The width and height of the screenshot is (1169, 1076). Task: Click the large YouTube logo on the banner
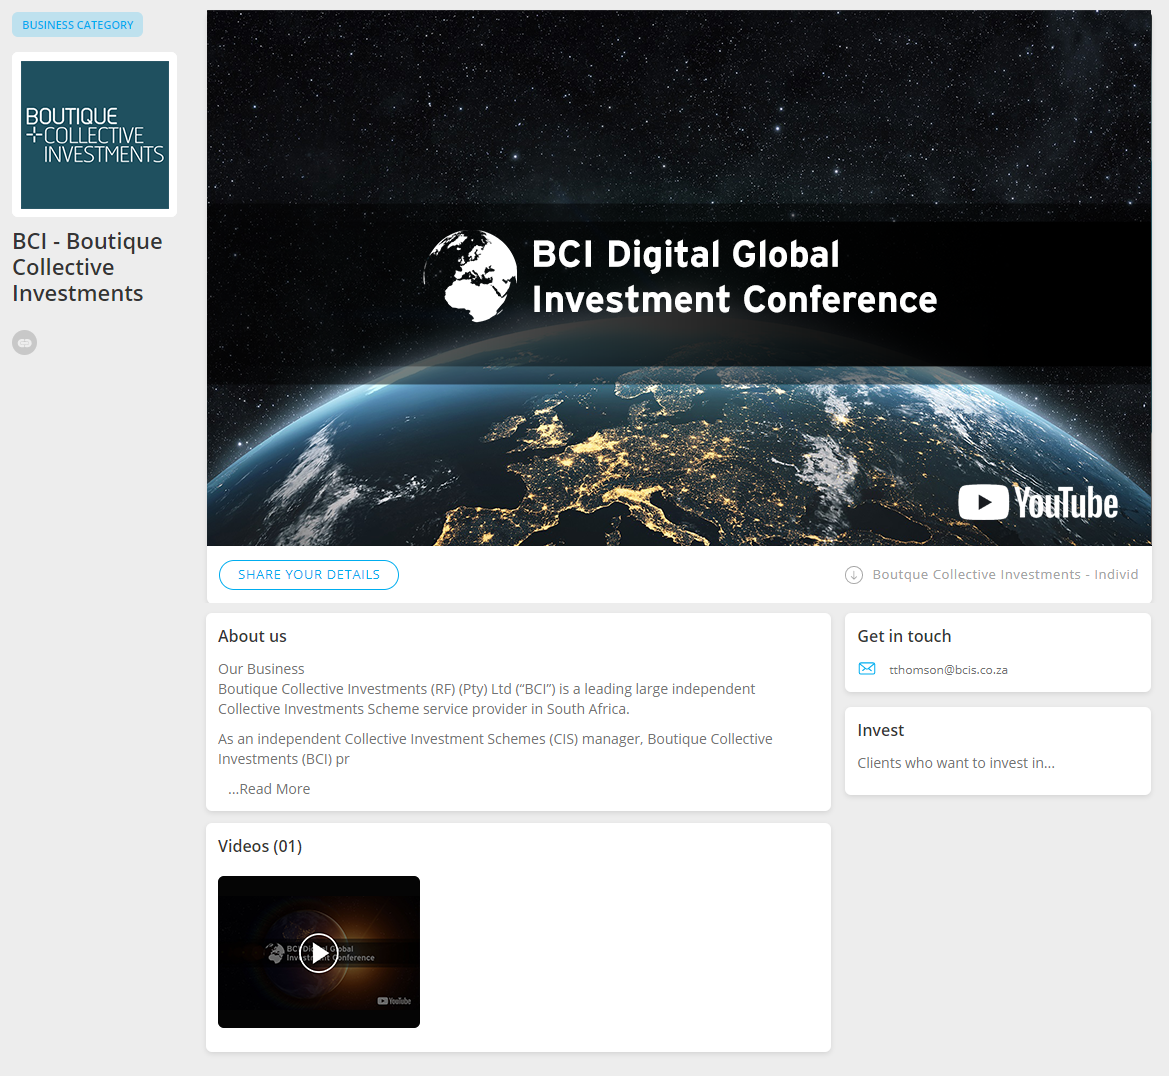[1038, 502]
